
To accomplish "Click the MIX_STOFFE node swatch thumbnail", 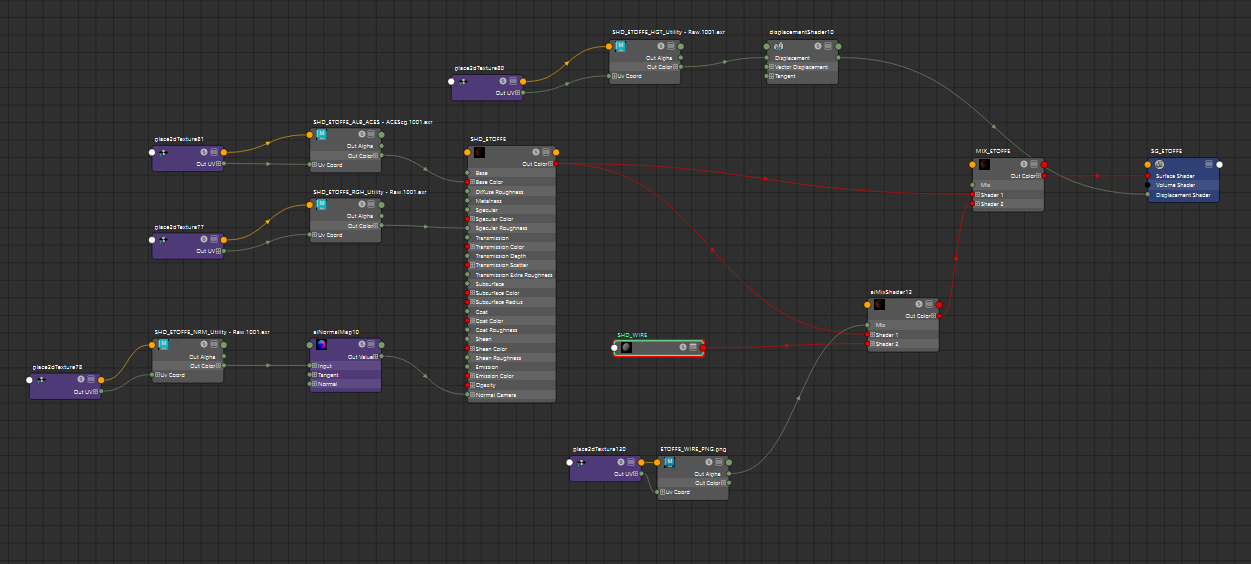I will [x=984, y=164].
